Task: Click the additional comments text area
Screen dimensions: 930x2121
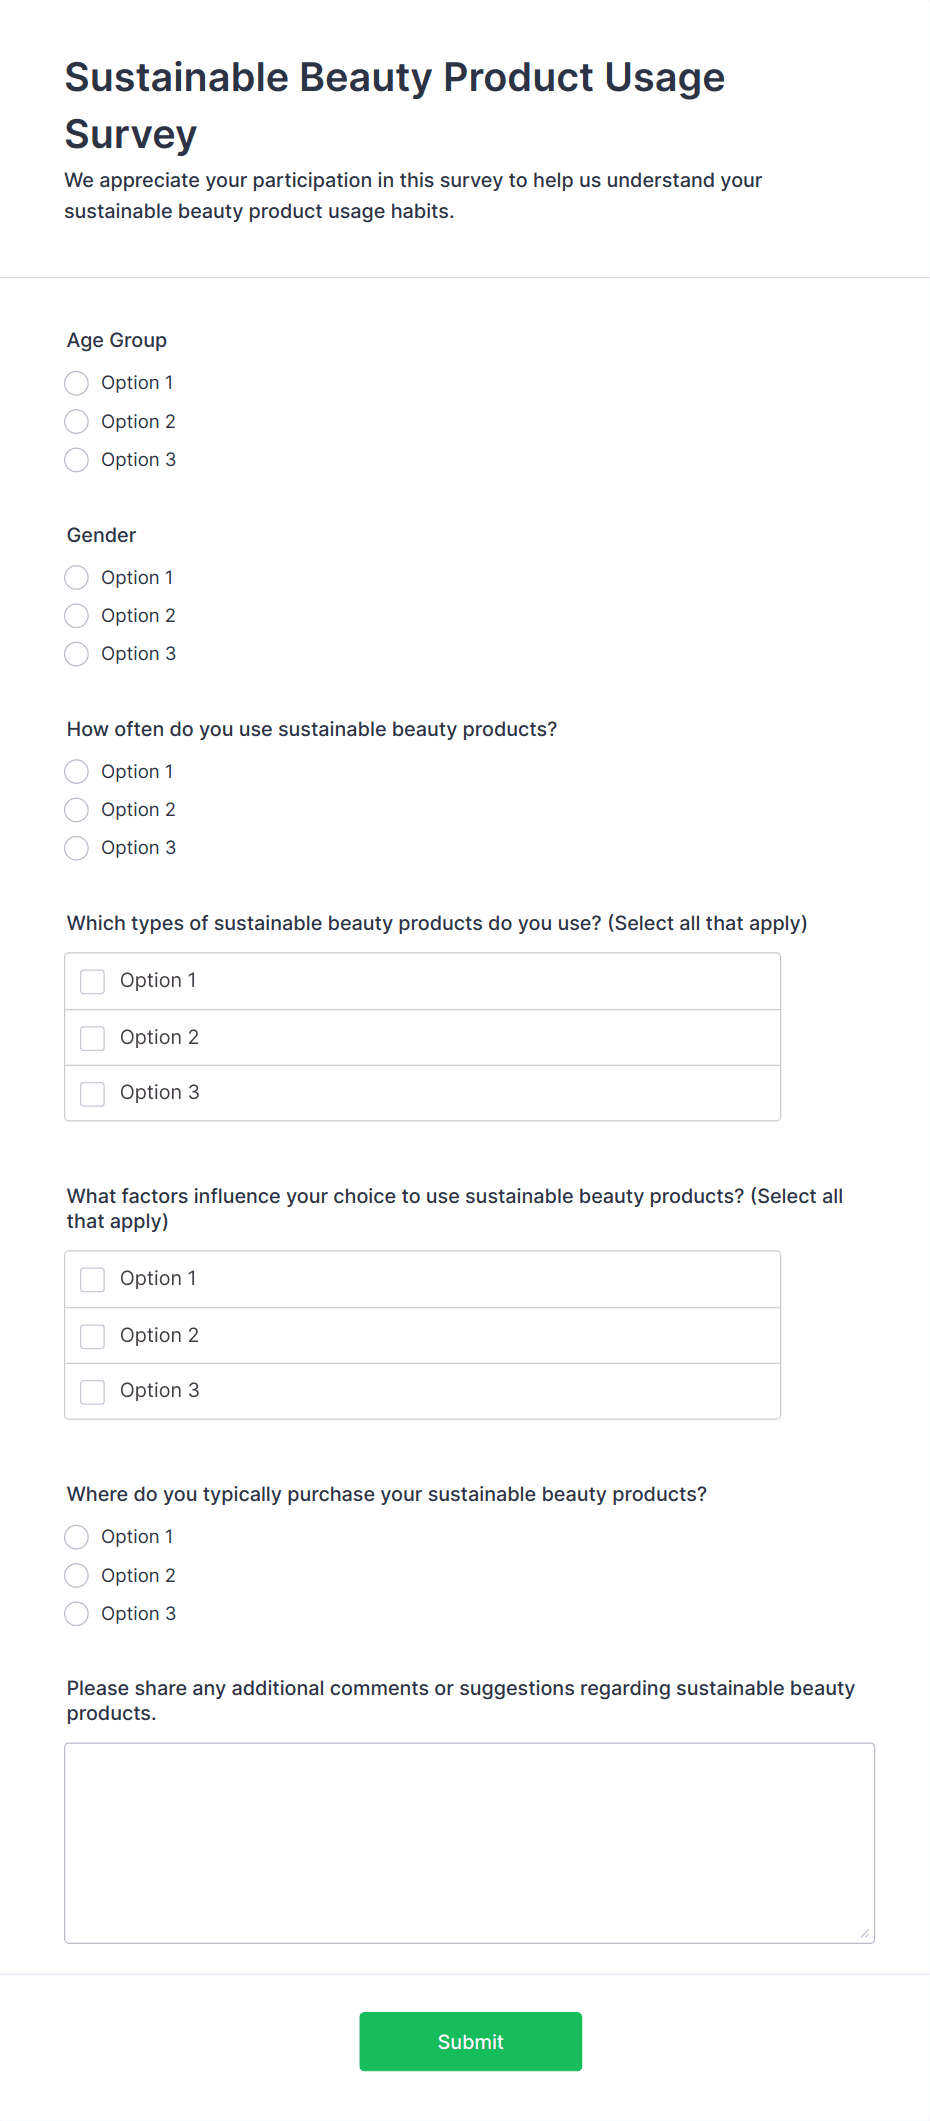Action: point(469,1842)
